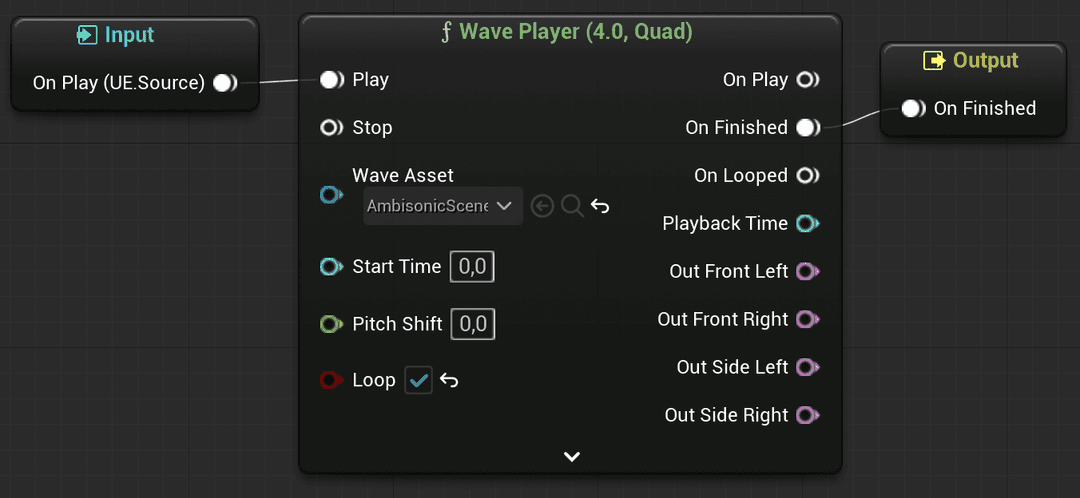1080x498 pixels.
Task: Browse to the wave asset with magnifier icon
Action: (572, 206)
